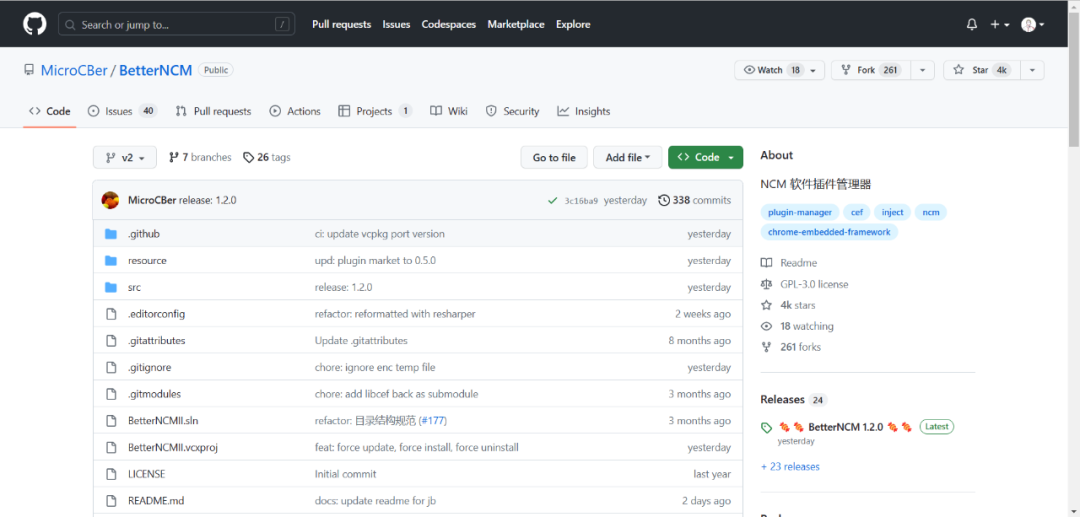Click the Readme book icon
The height and width of the screenshot is (517, 1080).
click(x=766, y=263)
